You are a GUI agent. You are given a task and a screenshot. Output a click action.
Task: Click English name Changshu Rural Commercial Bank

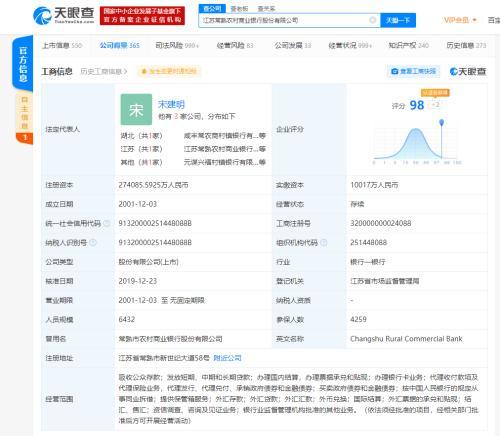(x=406, y=339)
